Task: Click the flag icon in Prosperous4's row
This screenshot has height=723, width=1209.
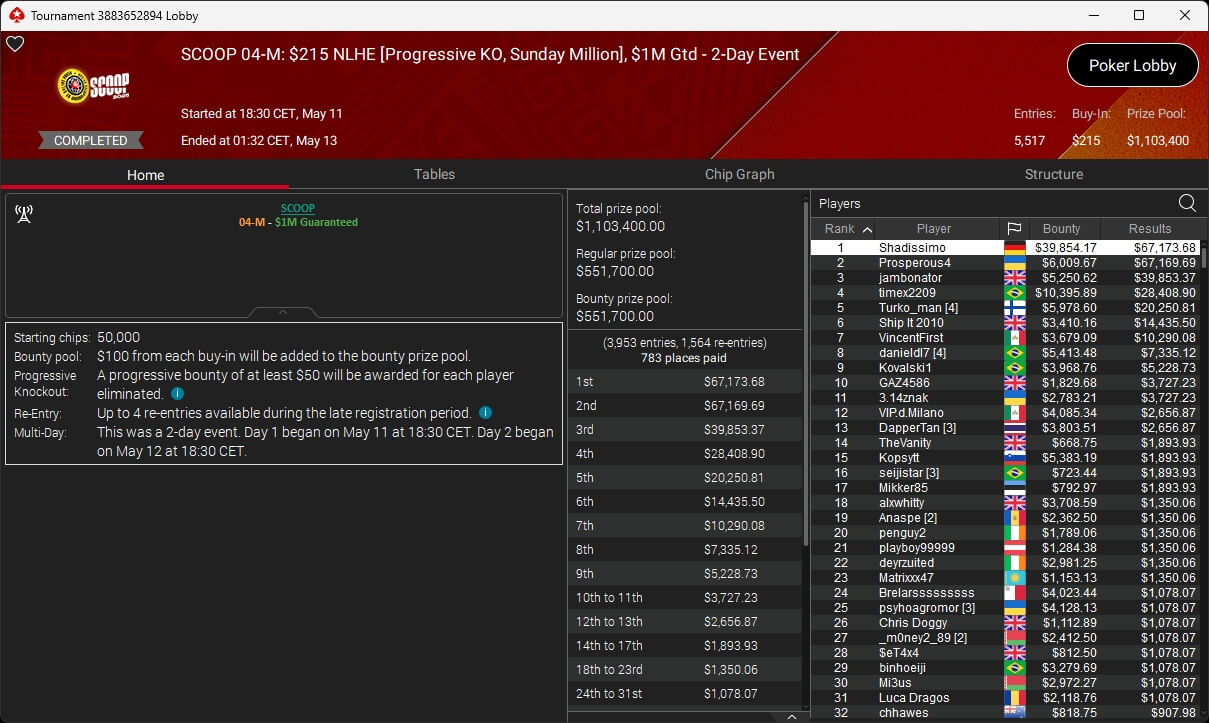Action: (1013, 263)
